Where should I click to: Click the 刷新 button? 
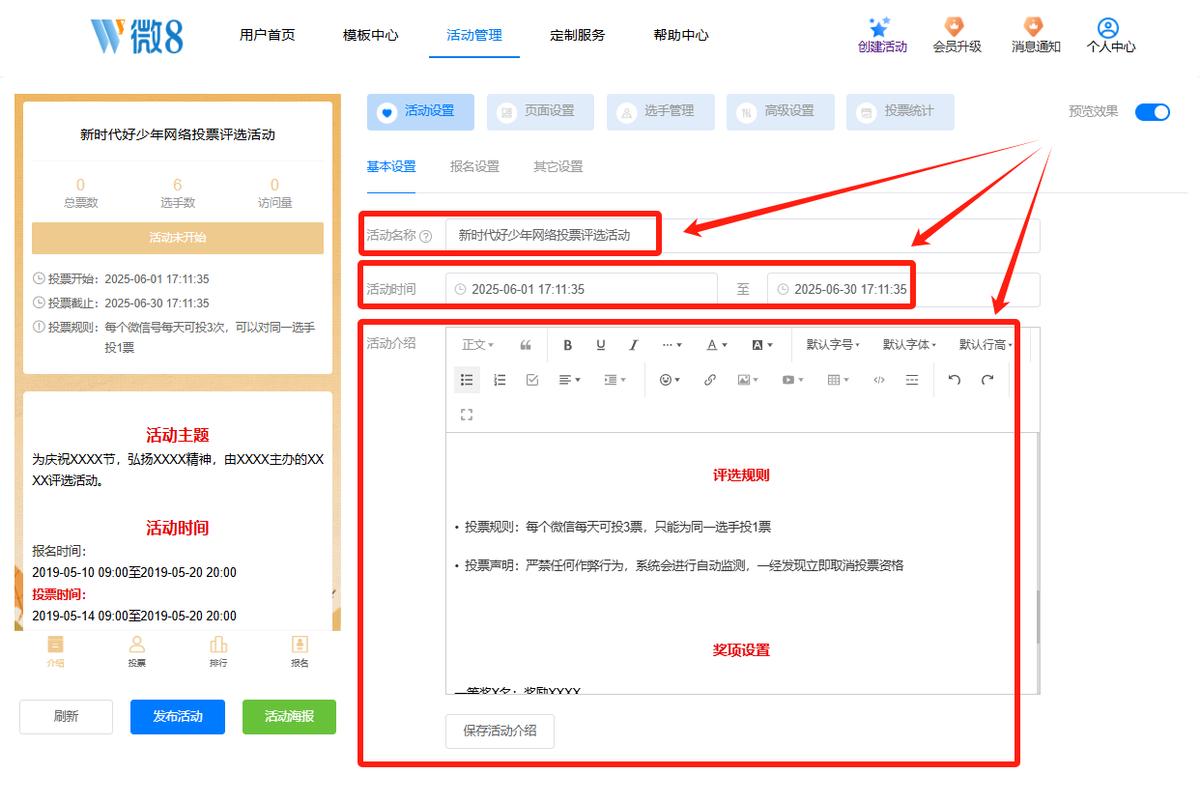click(x=66, y=717)
